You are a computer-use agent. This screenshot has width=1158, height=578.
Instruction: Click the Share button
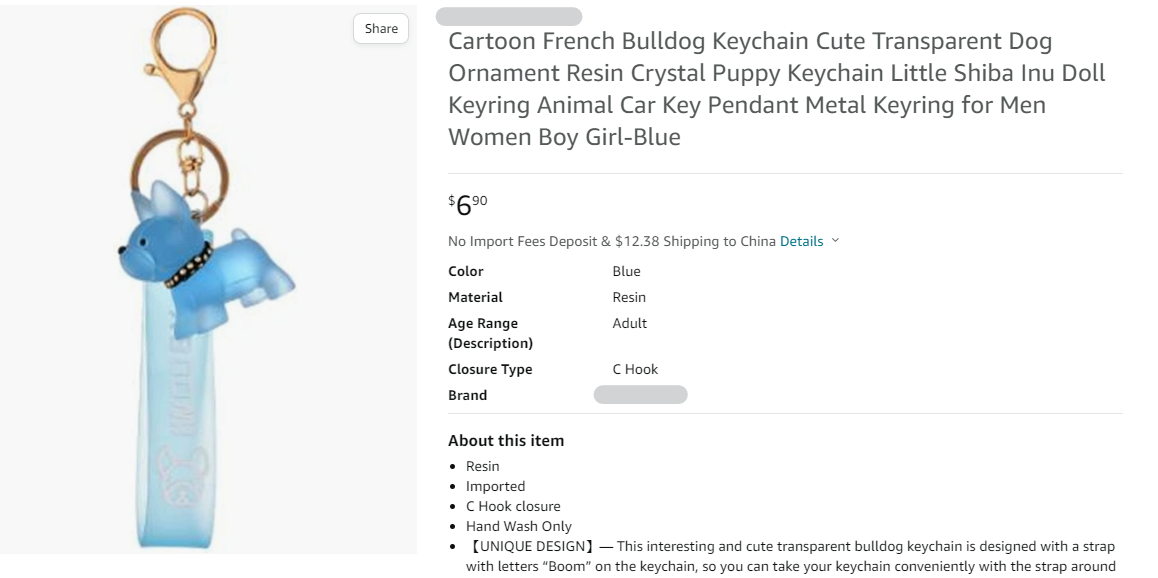coord(381,29)
